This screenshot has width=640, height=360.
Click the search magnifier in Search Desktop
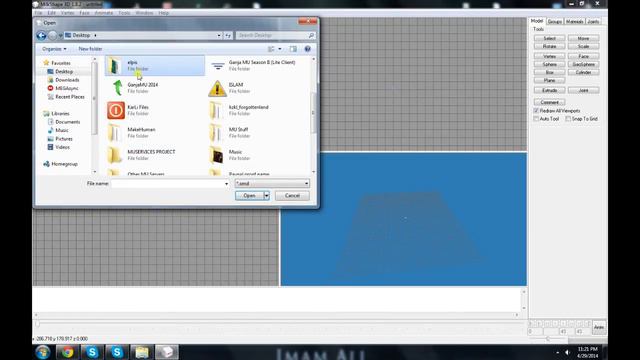click(x=311, y=36)
